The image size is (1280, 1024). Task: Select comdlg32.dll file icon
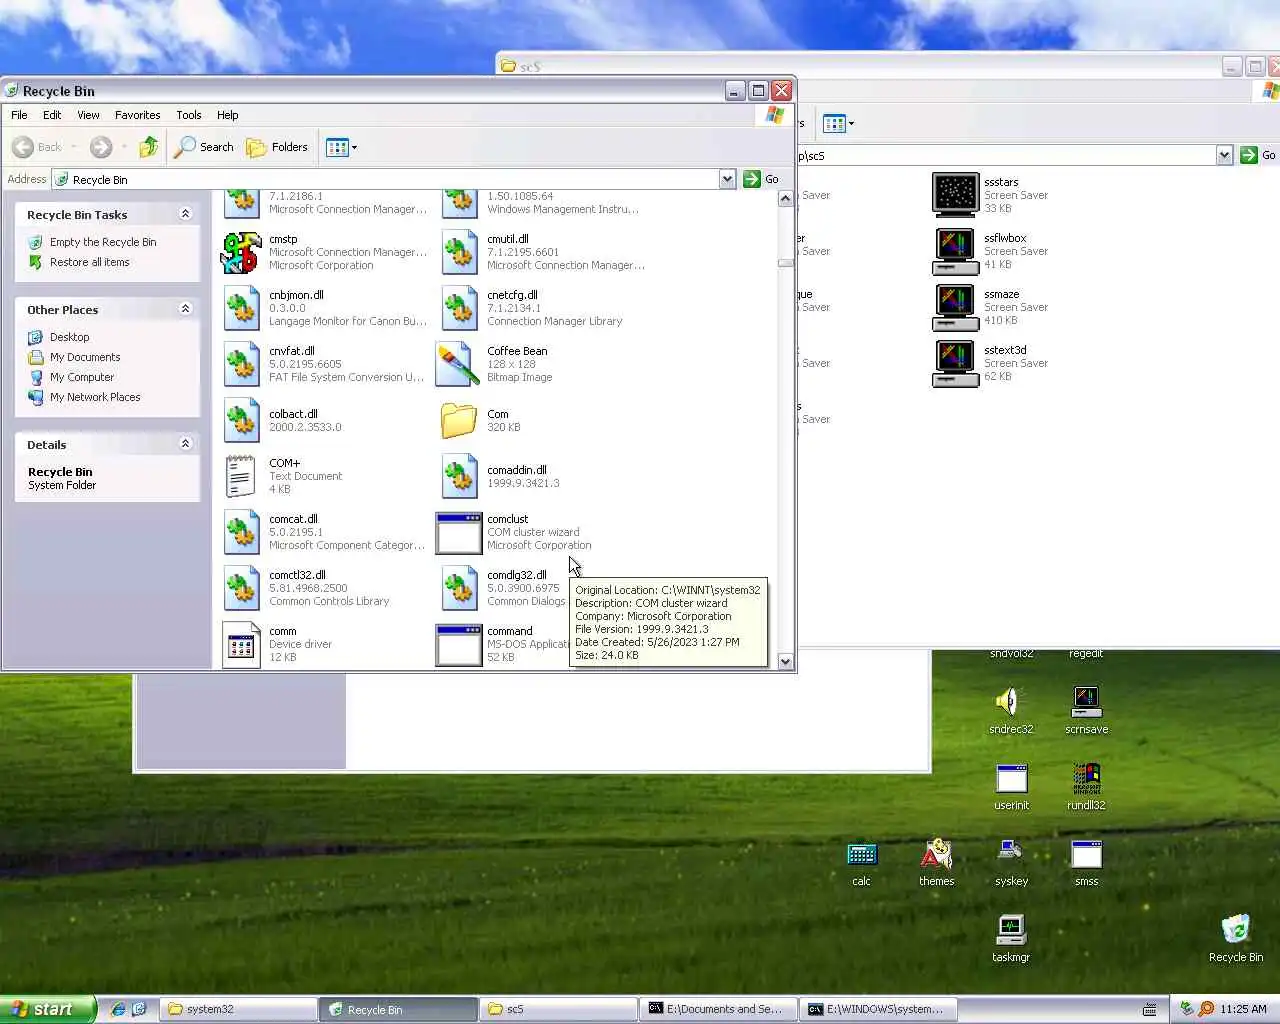(459, 589)
